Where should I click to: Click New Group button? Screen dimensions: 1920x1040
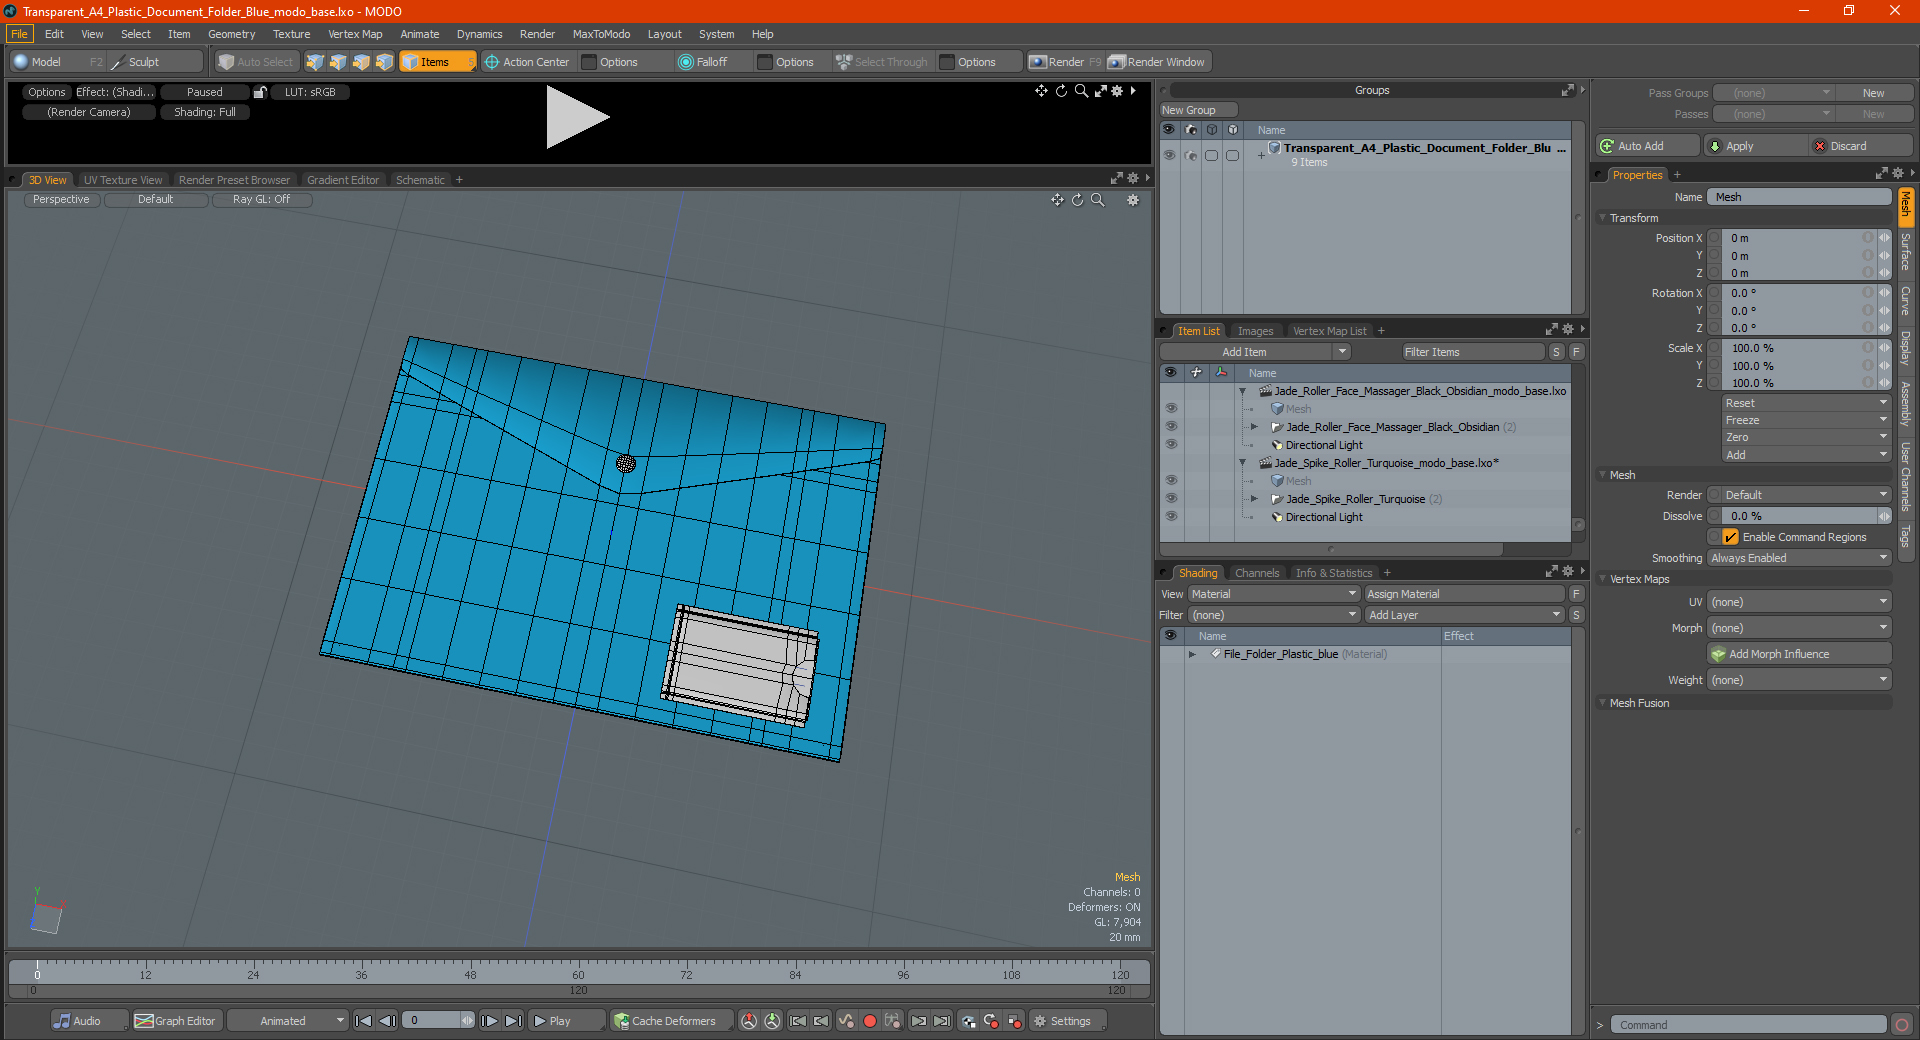click(1198, 110)
